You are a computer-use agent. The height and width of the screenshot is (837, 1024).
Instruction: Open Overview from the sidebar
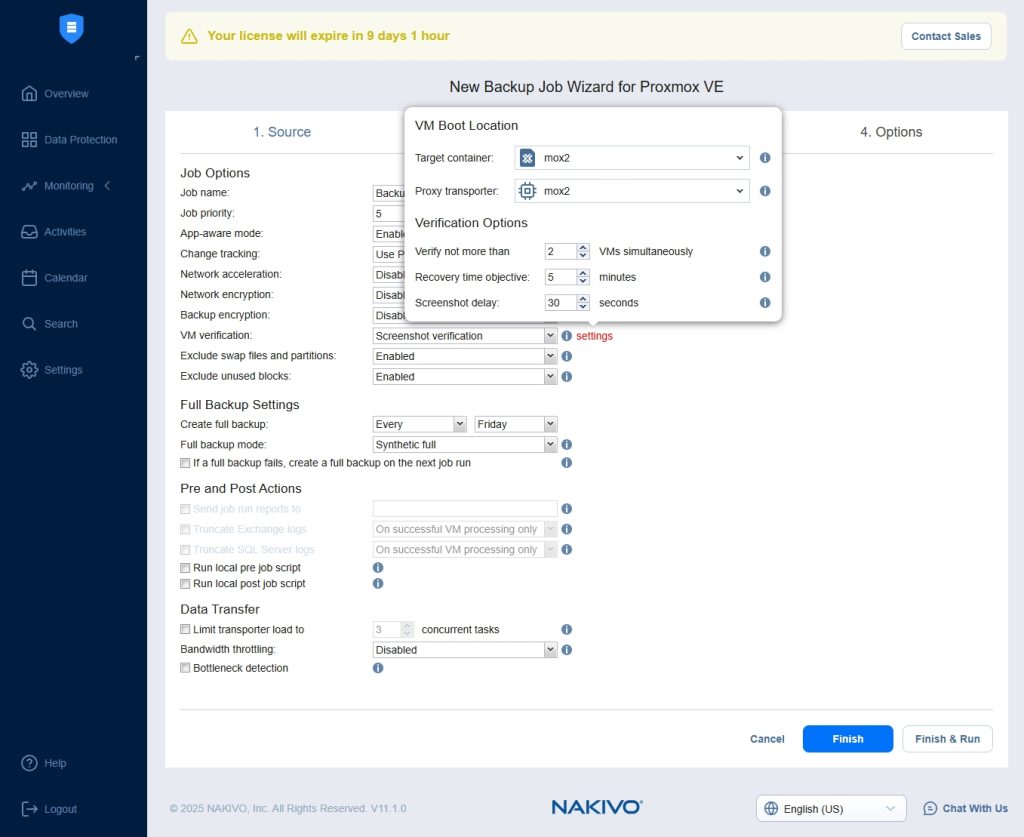[66, 94]
